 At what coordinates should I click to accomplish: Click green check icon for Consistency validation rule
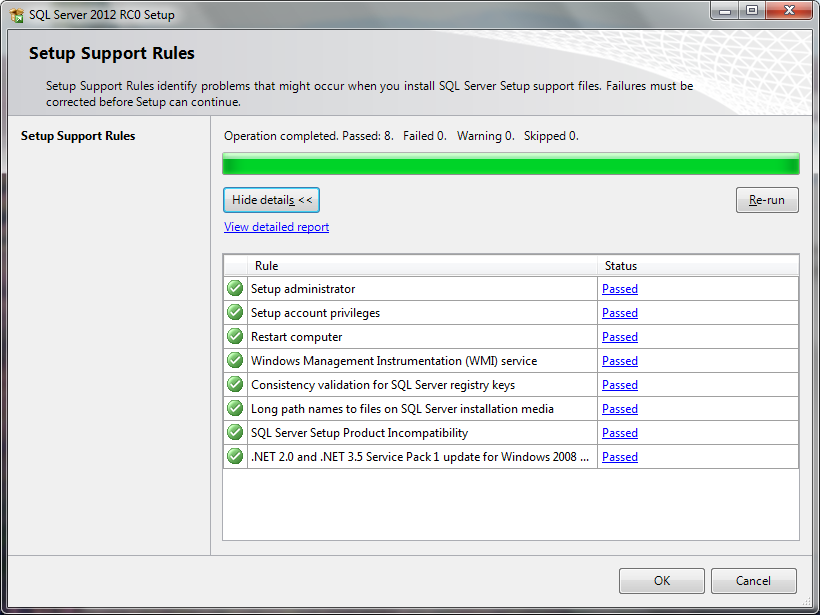(x=235, y=384)
